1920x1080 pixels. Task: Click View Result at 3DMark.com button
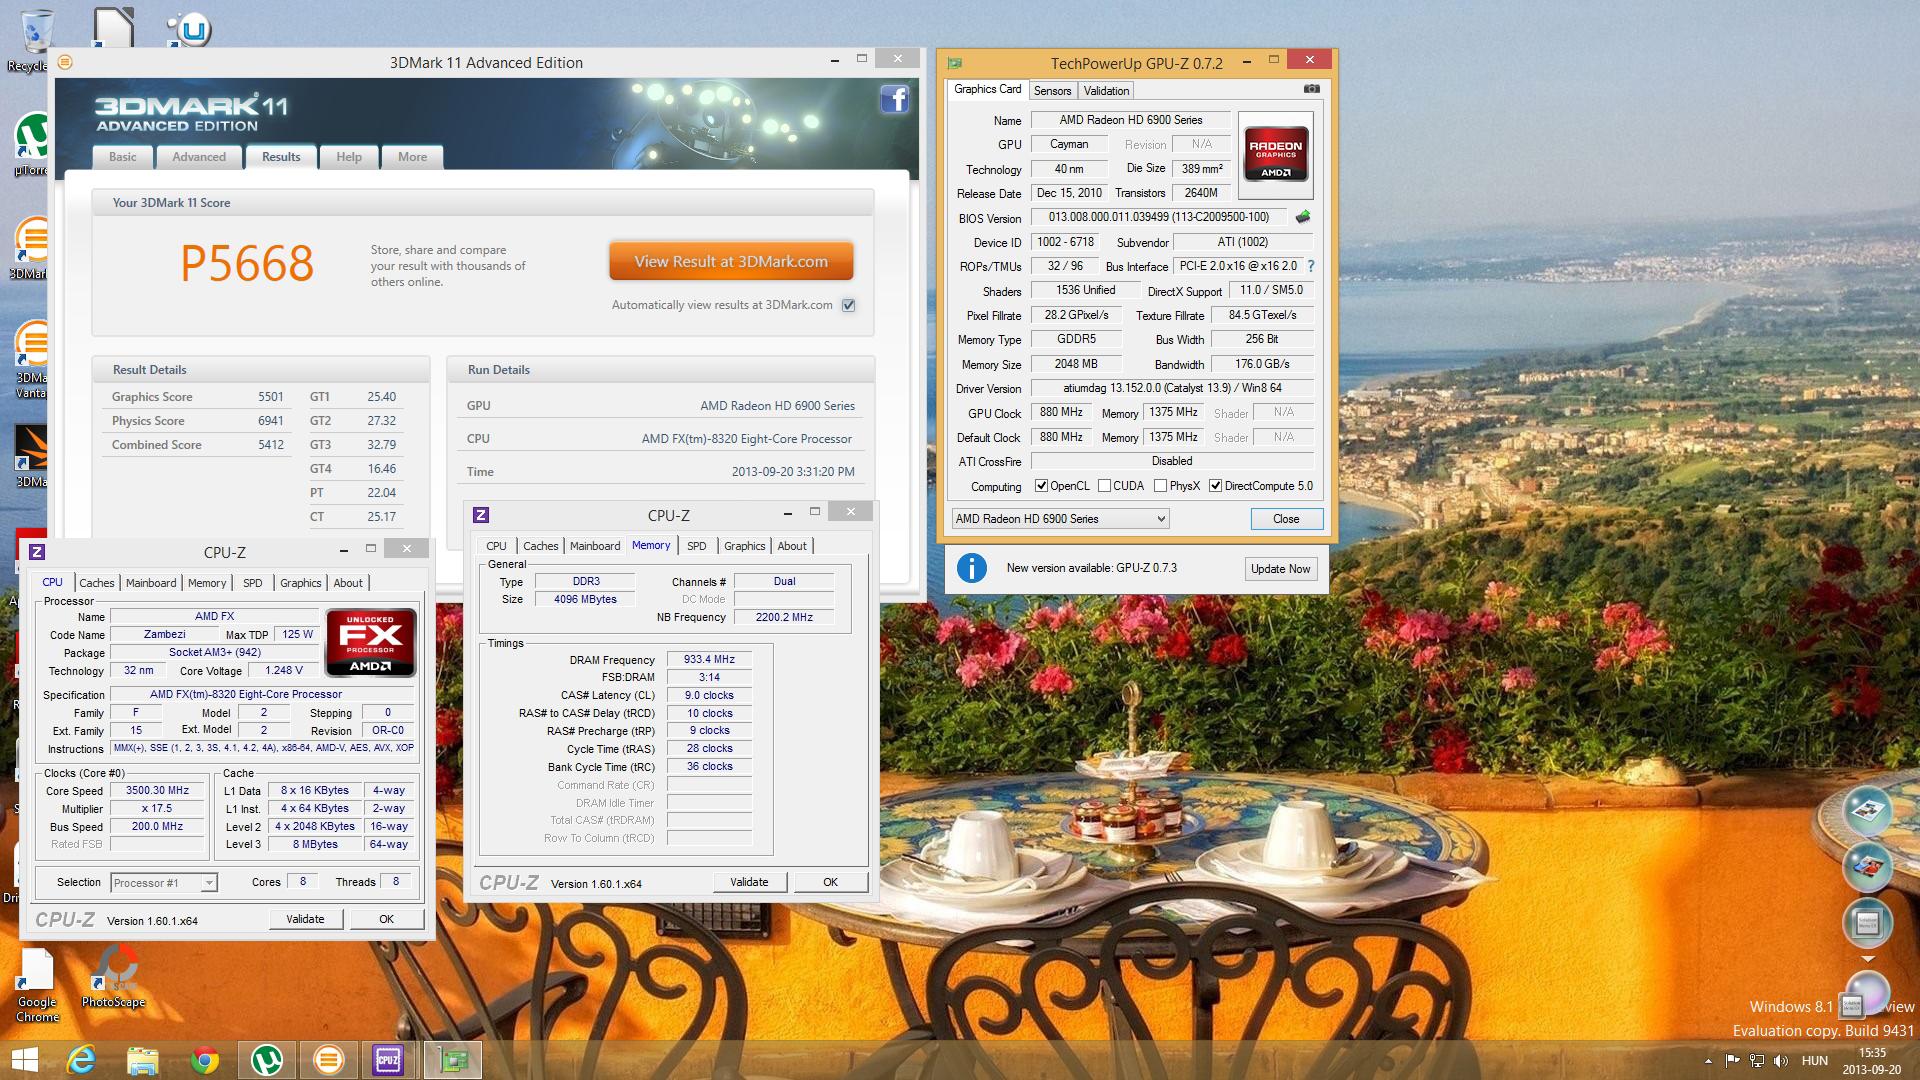pyautogui.click(x=731, y=262)
